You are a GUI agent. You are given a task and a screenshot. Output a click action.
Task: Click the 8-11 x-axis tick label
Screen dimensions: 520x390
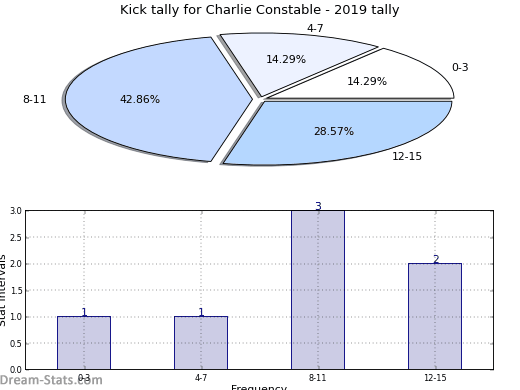click(317, 378)
